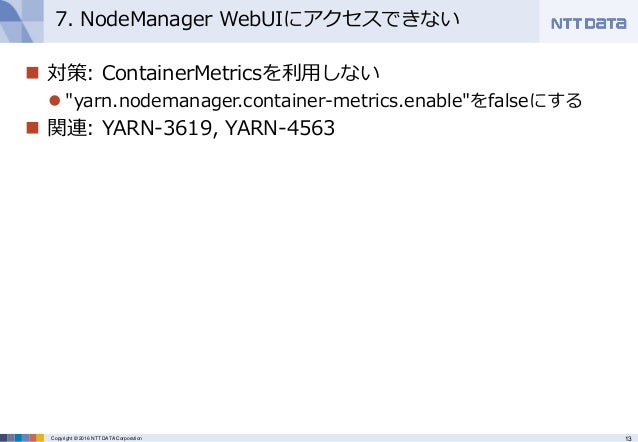Click the orange-red square in the footer
The width and height of the screenshot is (638, 442).
click(33, 438)
